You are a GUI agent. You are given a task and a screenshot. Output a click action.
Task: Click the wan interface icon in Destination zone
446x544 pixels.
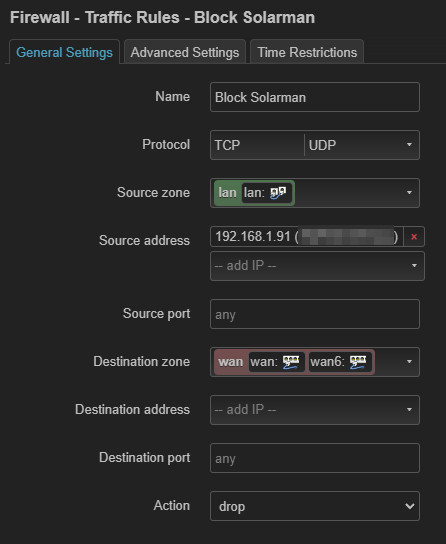click(x=291, y=362)
